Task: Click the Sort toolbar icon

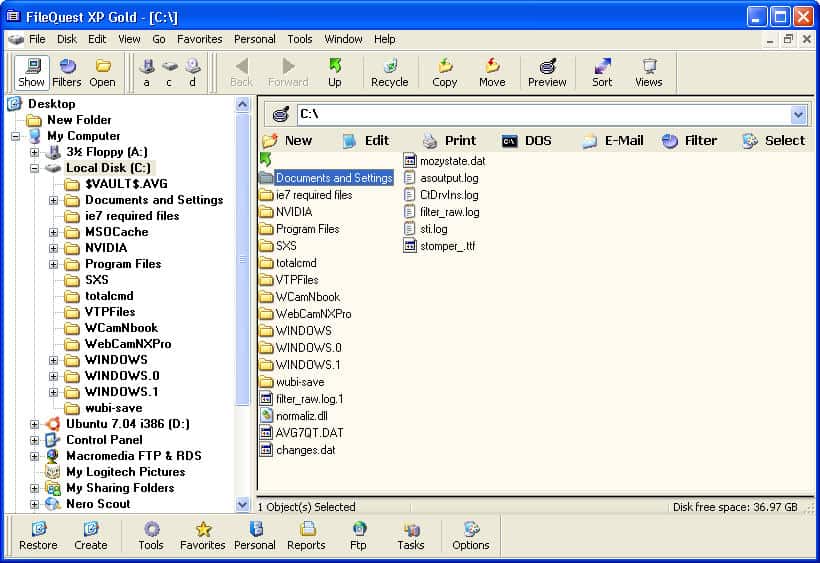Action: [602, 72]
